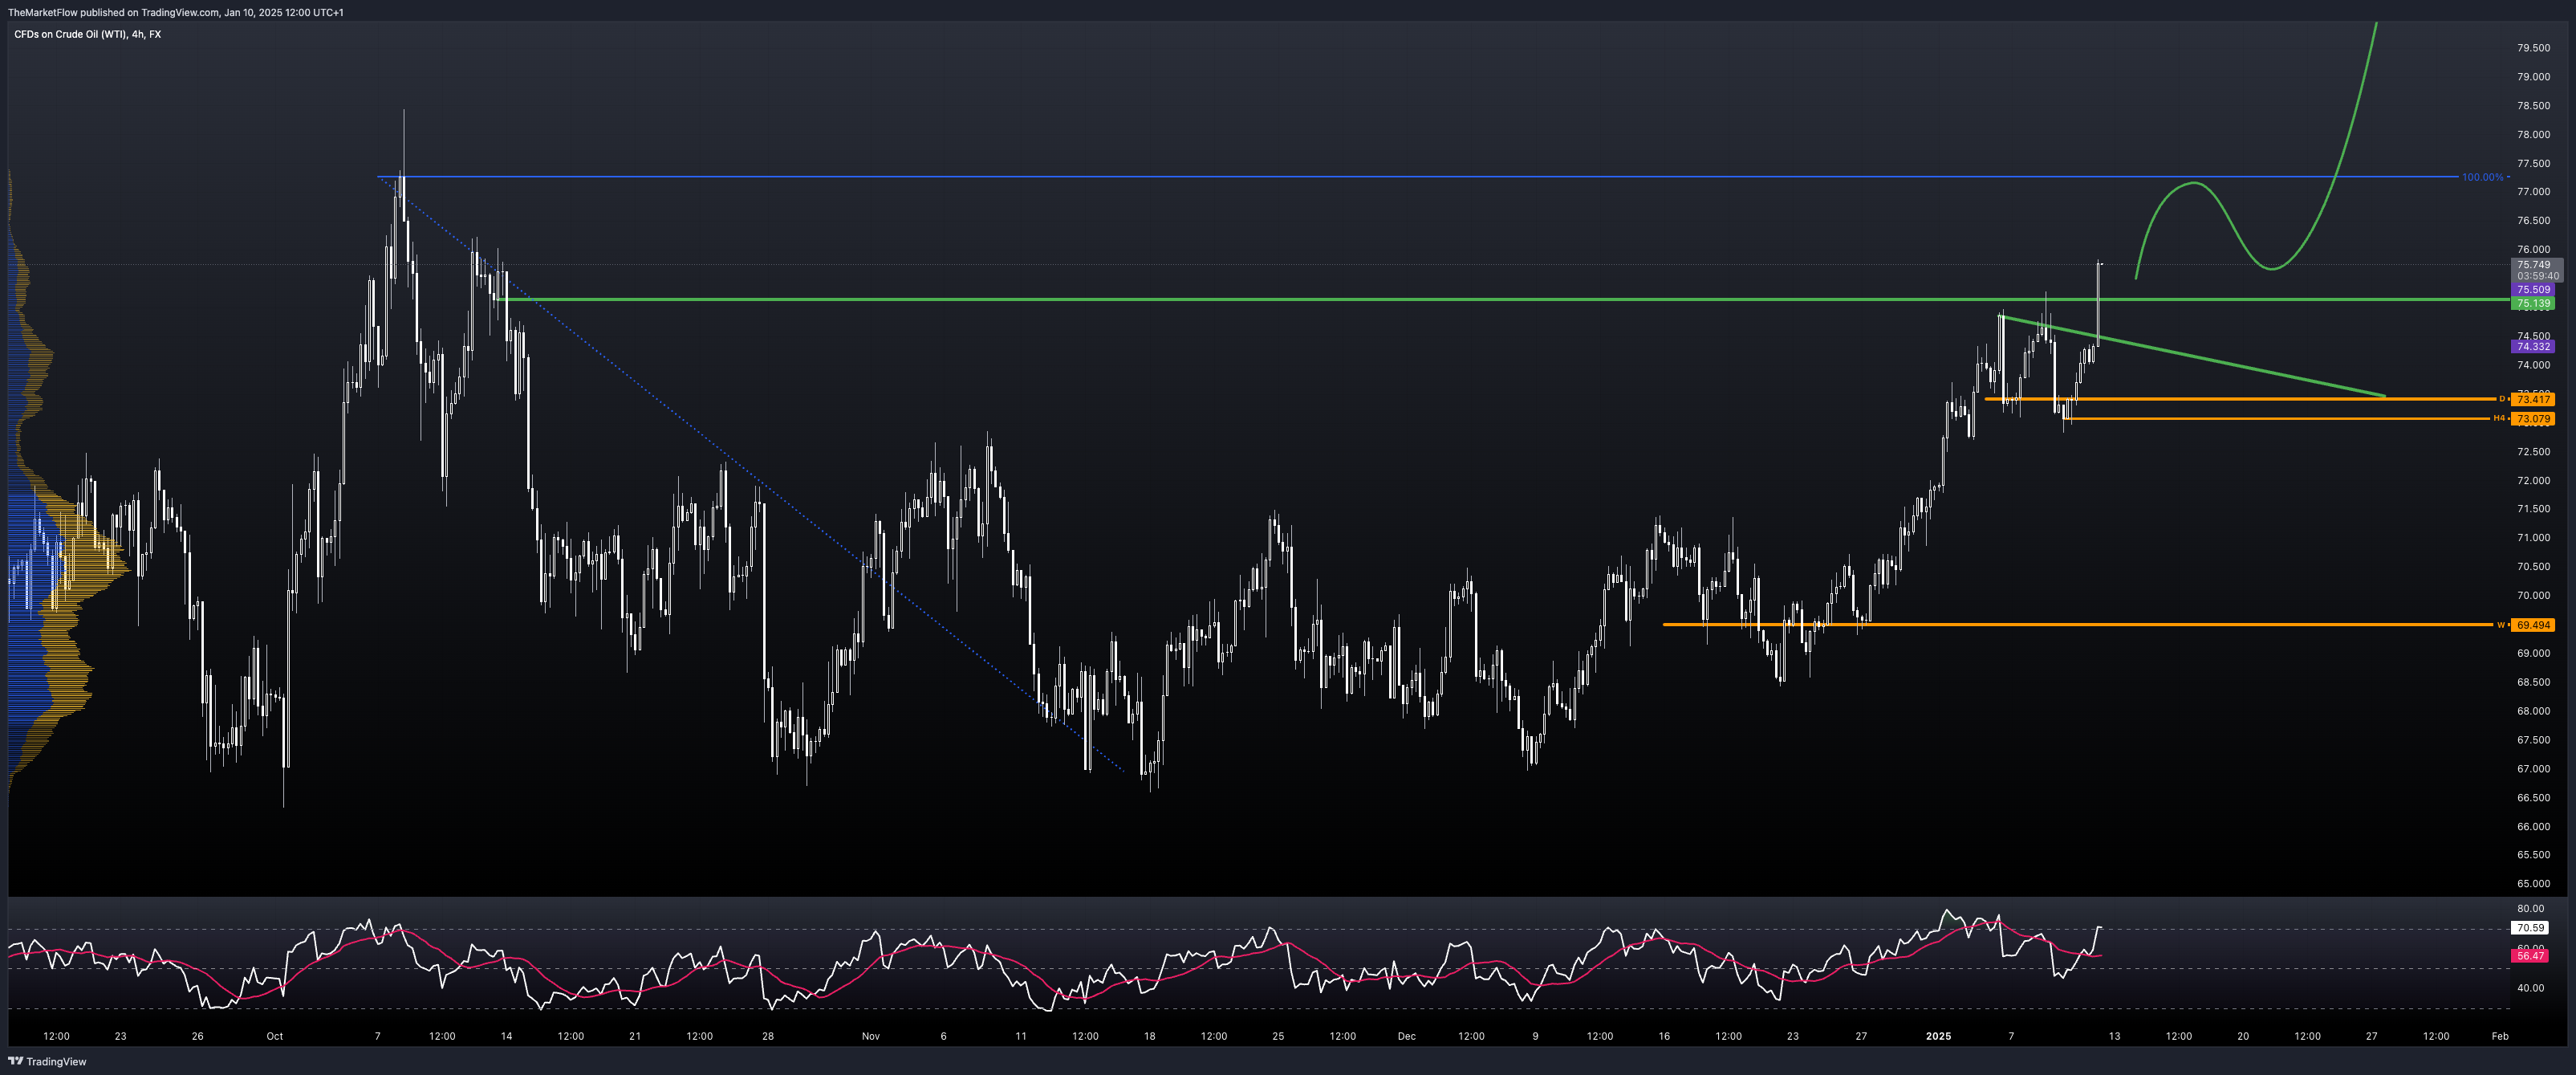The image size is (2576, 1075).
Task: Click the 40.00 RSI scale label
Action: tap(2531, 988)
